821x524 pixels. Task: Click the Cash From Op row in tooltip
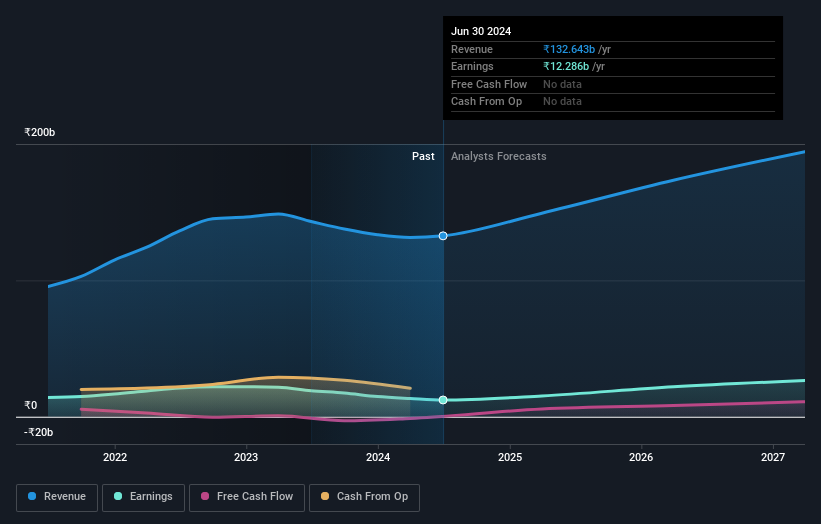613,102
